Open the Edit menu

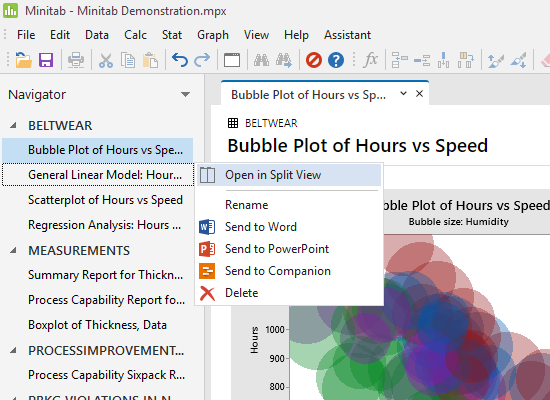point(60,35)
